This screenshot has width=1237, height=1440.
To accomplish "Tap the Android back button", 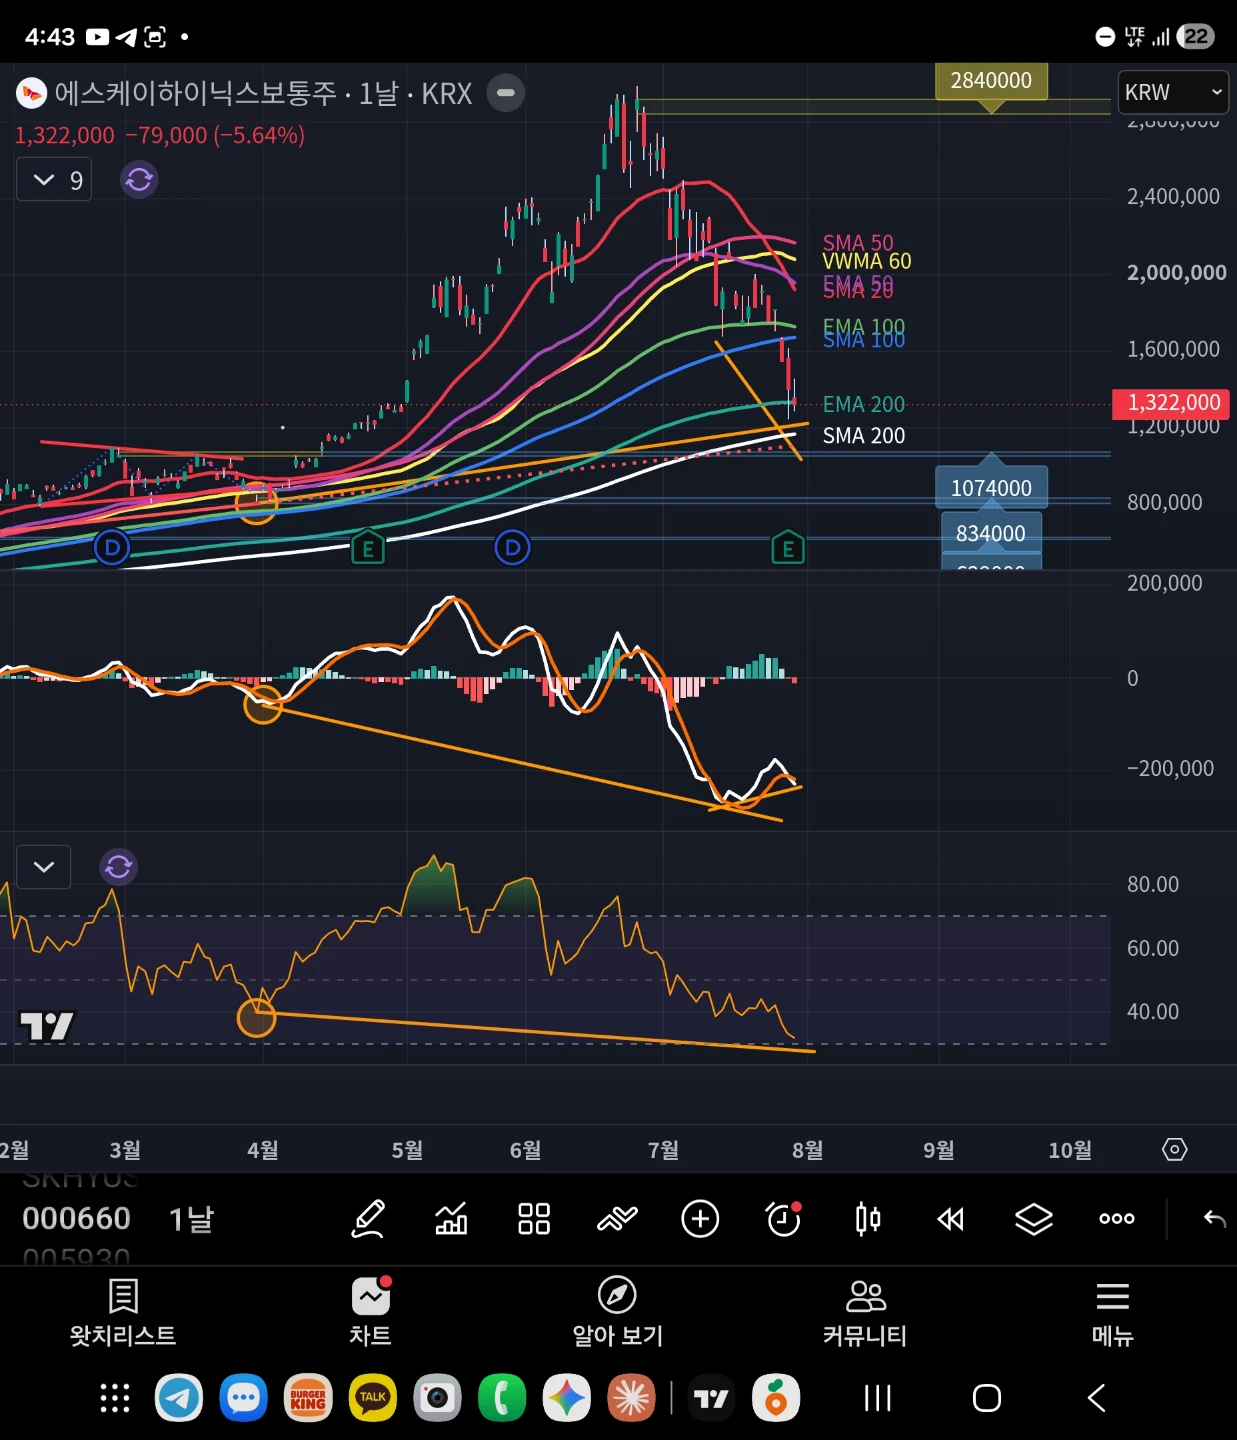I will 1096,1398.
